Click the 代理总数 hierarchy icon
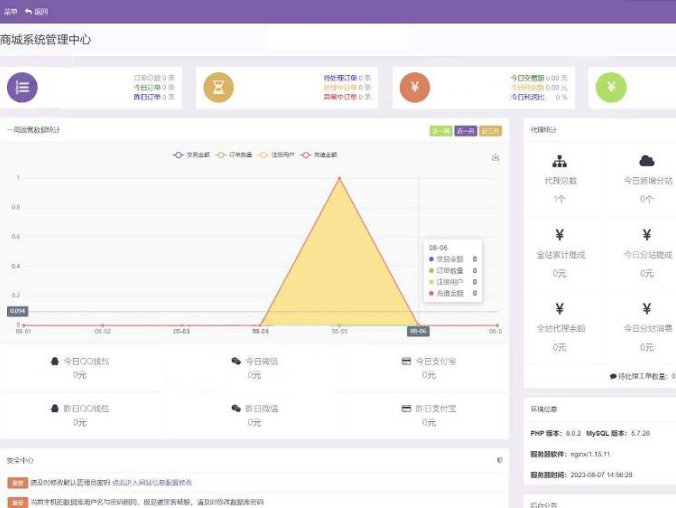 tap(560, 161)
